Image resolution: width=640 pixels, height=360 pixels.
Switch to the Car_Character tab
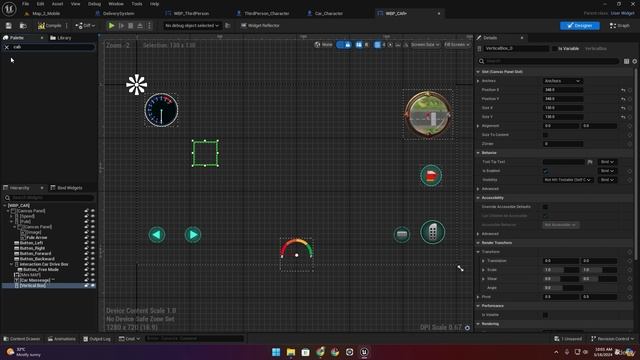click(325, 13)
